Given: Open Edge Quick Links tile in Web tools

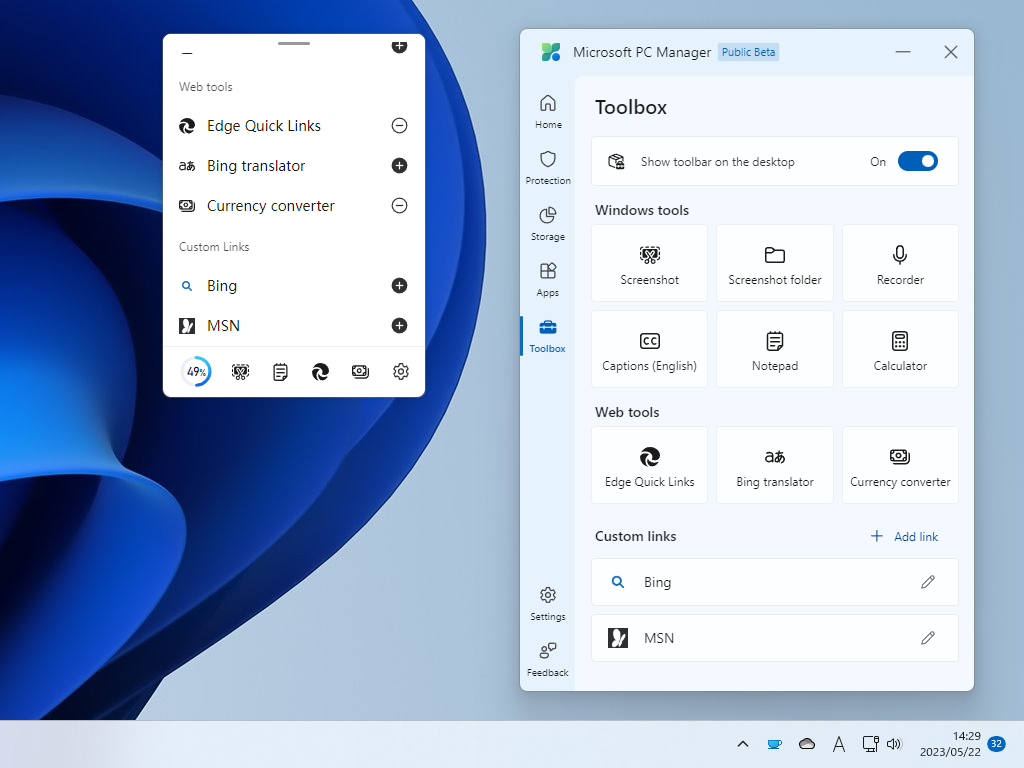Looking at the screenshot, I should pyautogui.click(x=649, y=465).
